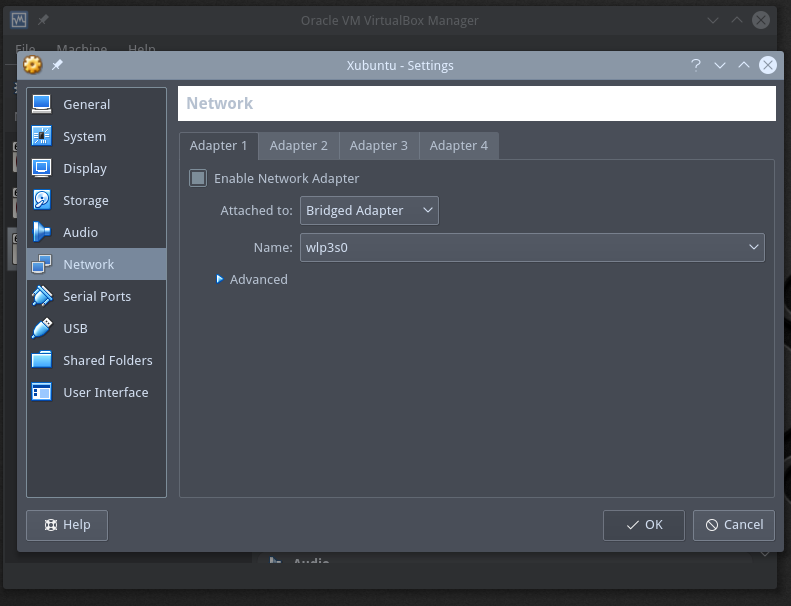Enable Network Adapter checkbox
The width and height of the screenshot is (791, 606).
[x=198, y=178]
